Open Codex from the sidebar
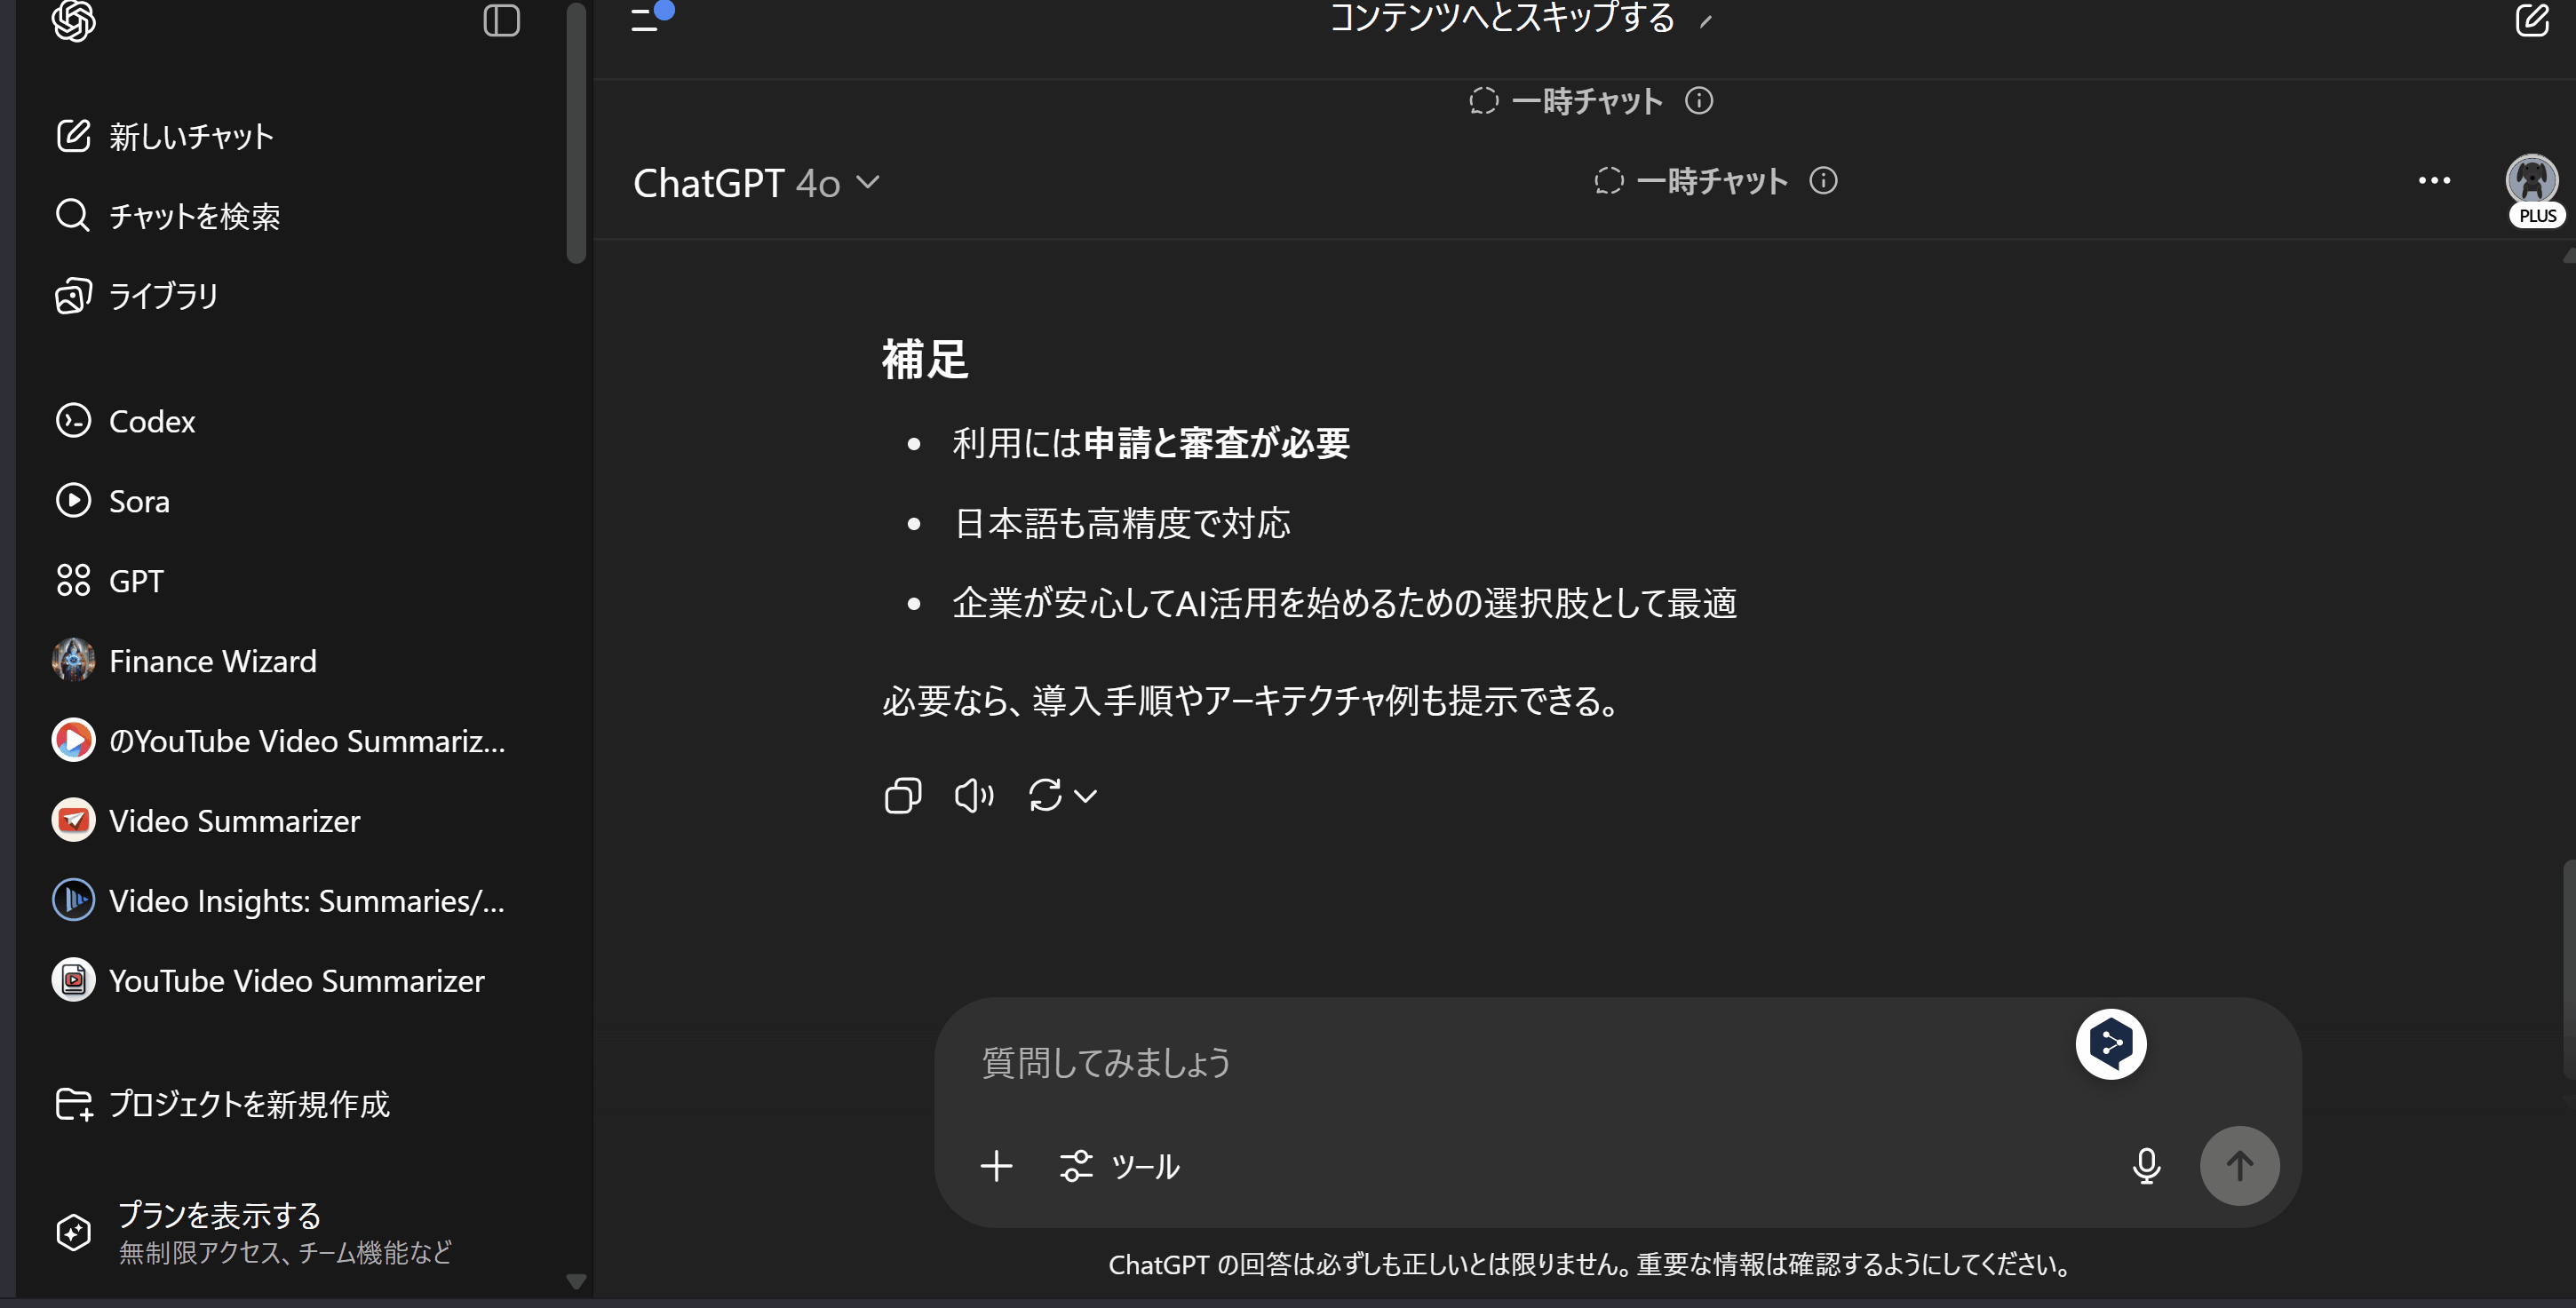Viewport: 2576px width, 1308px height. pos(126,421)
